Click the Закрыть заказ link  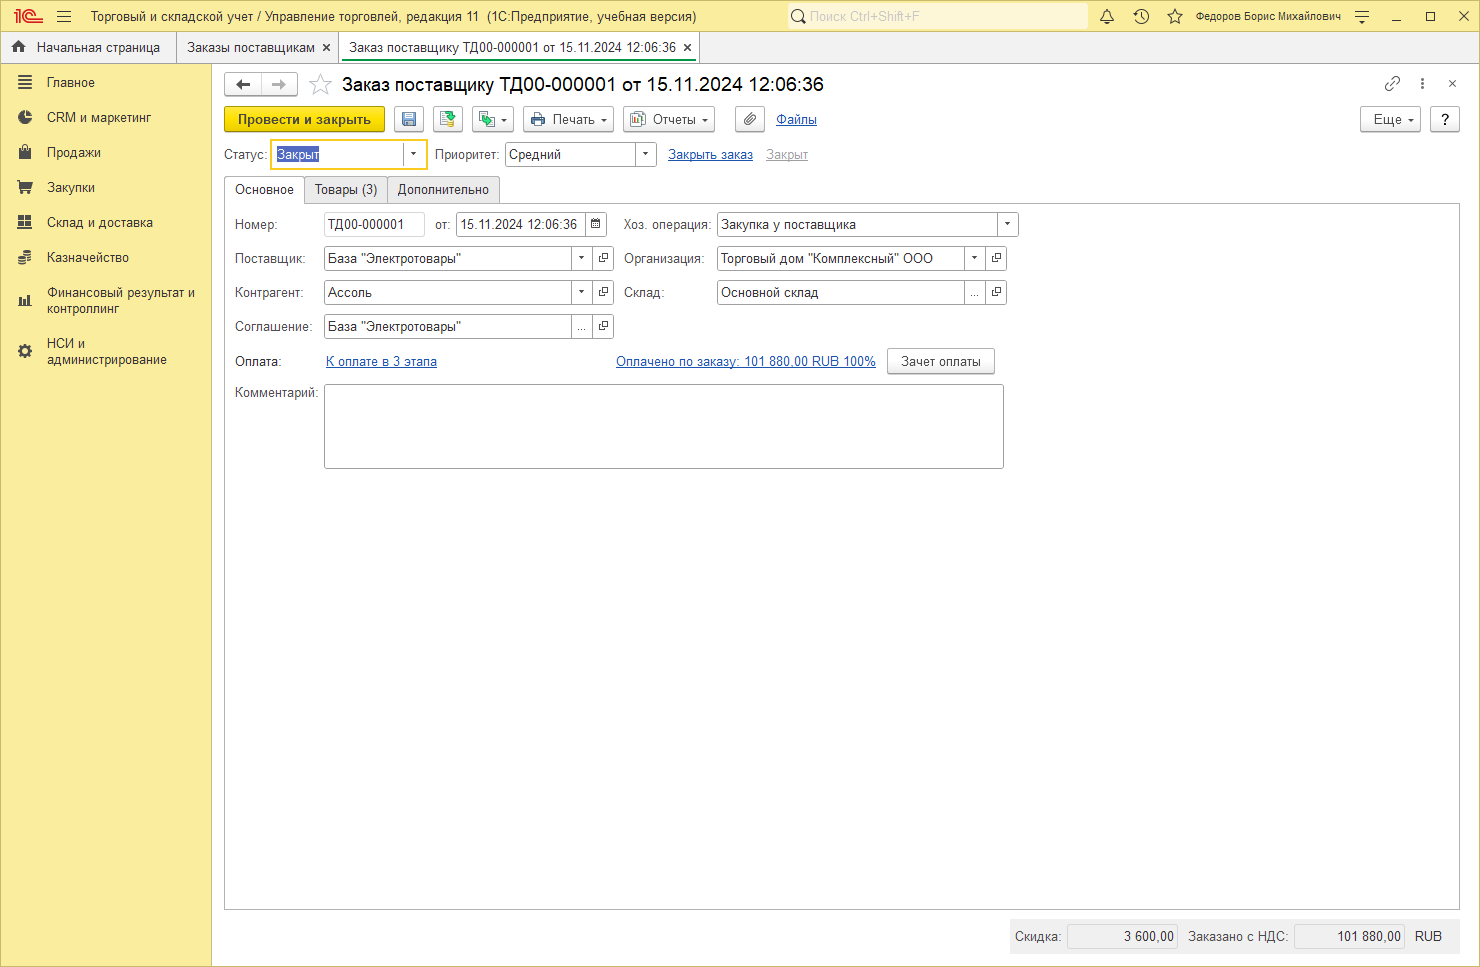pos(710,155)
